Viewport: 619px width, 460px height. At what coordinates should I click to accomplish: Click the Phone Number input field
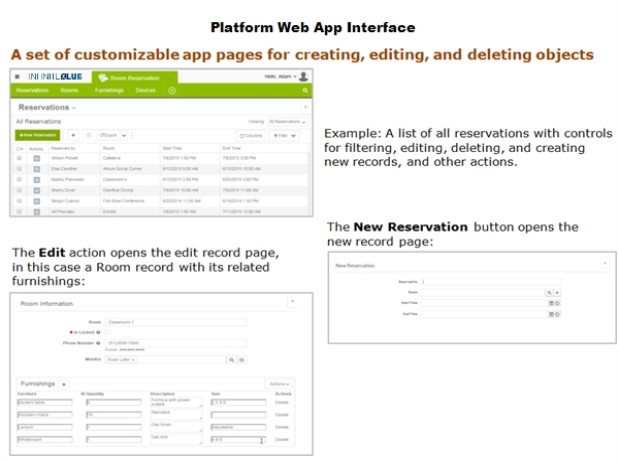[x=175, y=342]
